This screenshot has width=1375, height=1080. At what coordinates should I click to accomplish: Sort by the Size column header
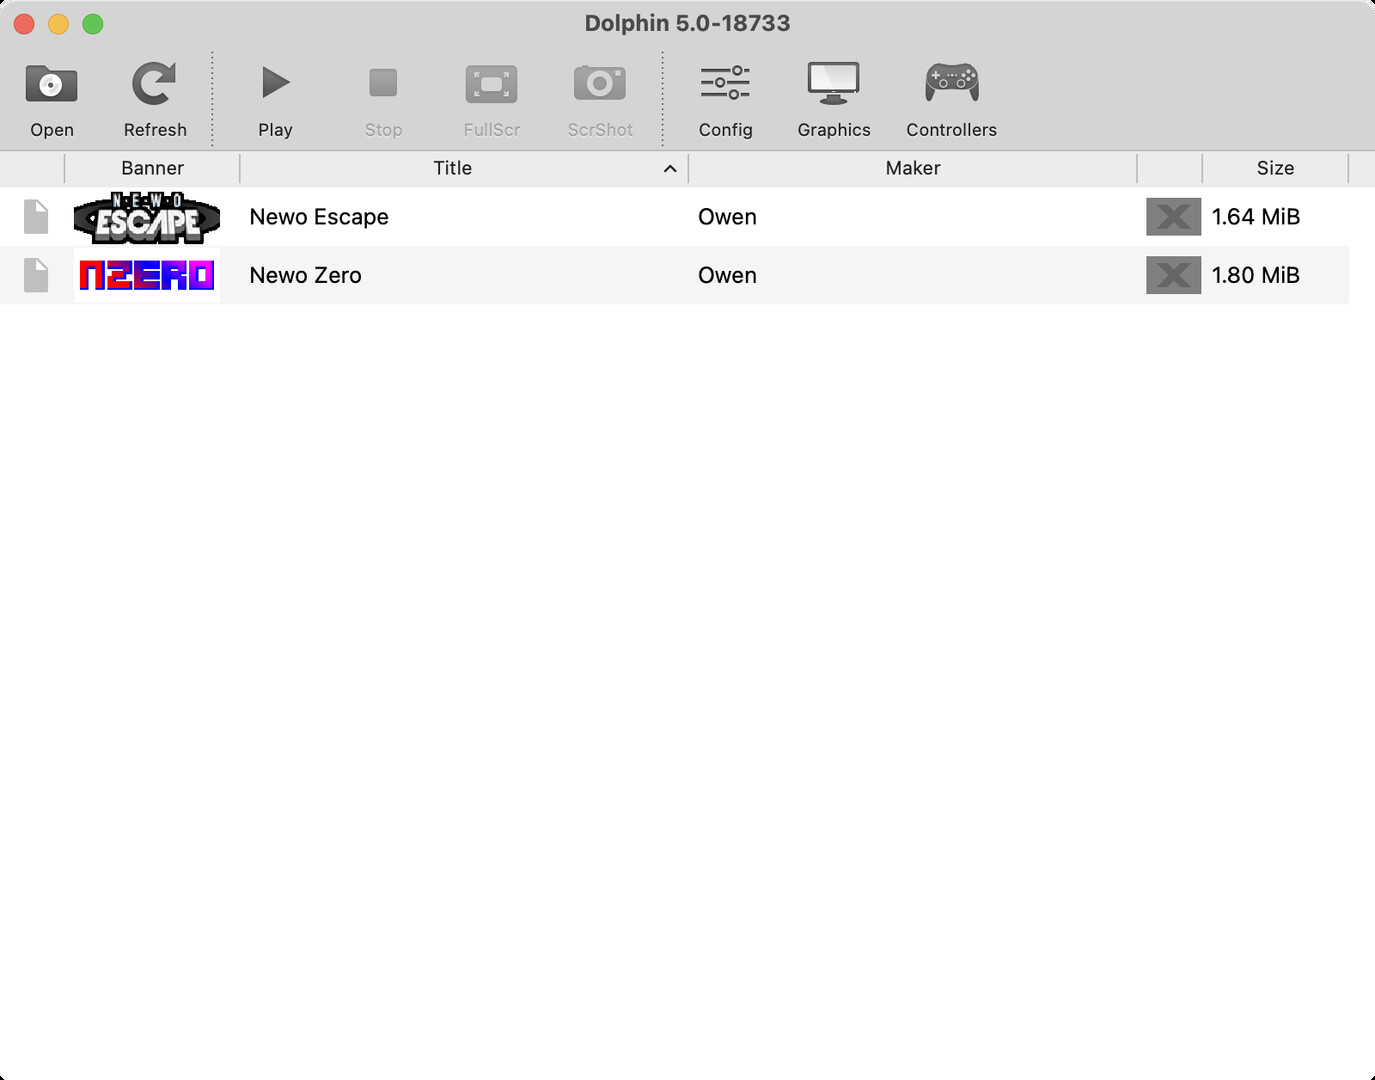click(x=1275, y=168)
